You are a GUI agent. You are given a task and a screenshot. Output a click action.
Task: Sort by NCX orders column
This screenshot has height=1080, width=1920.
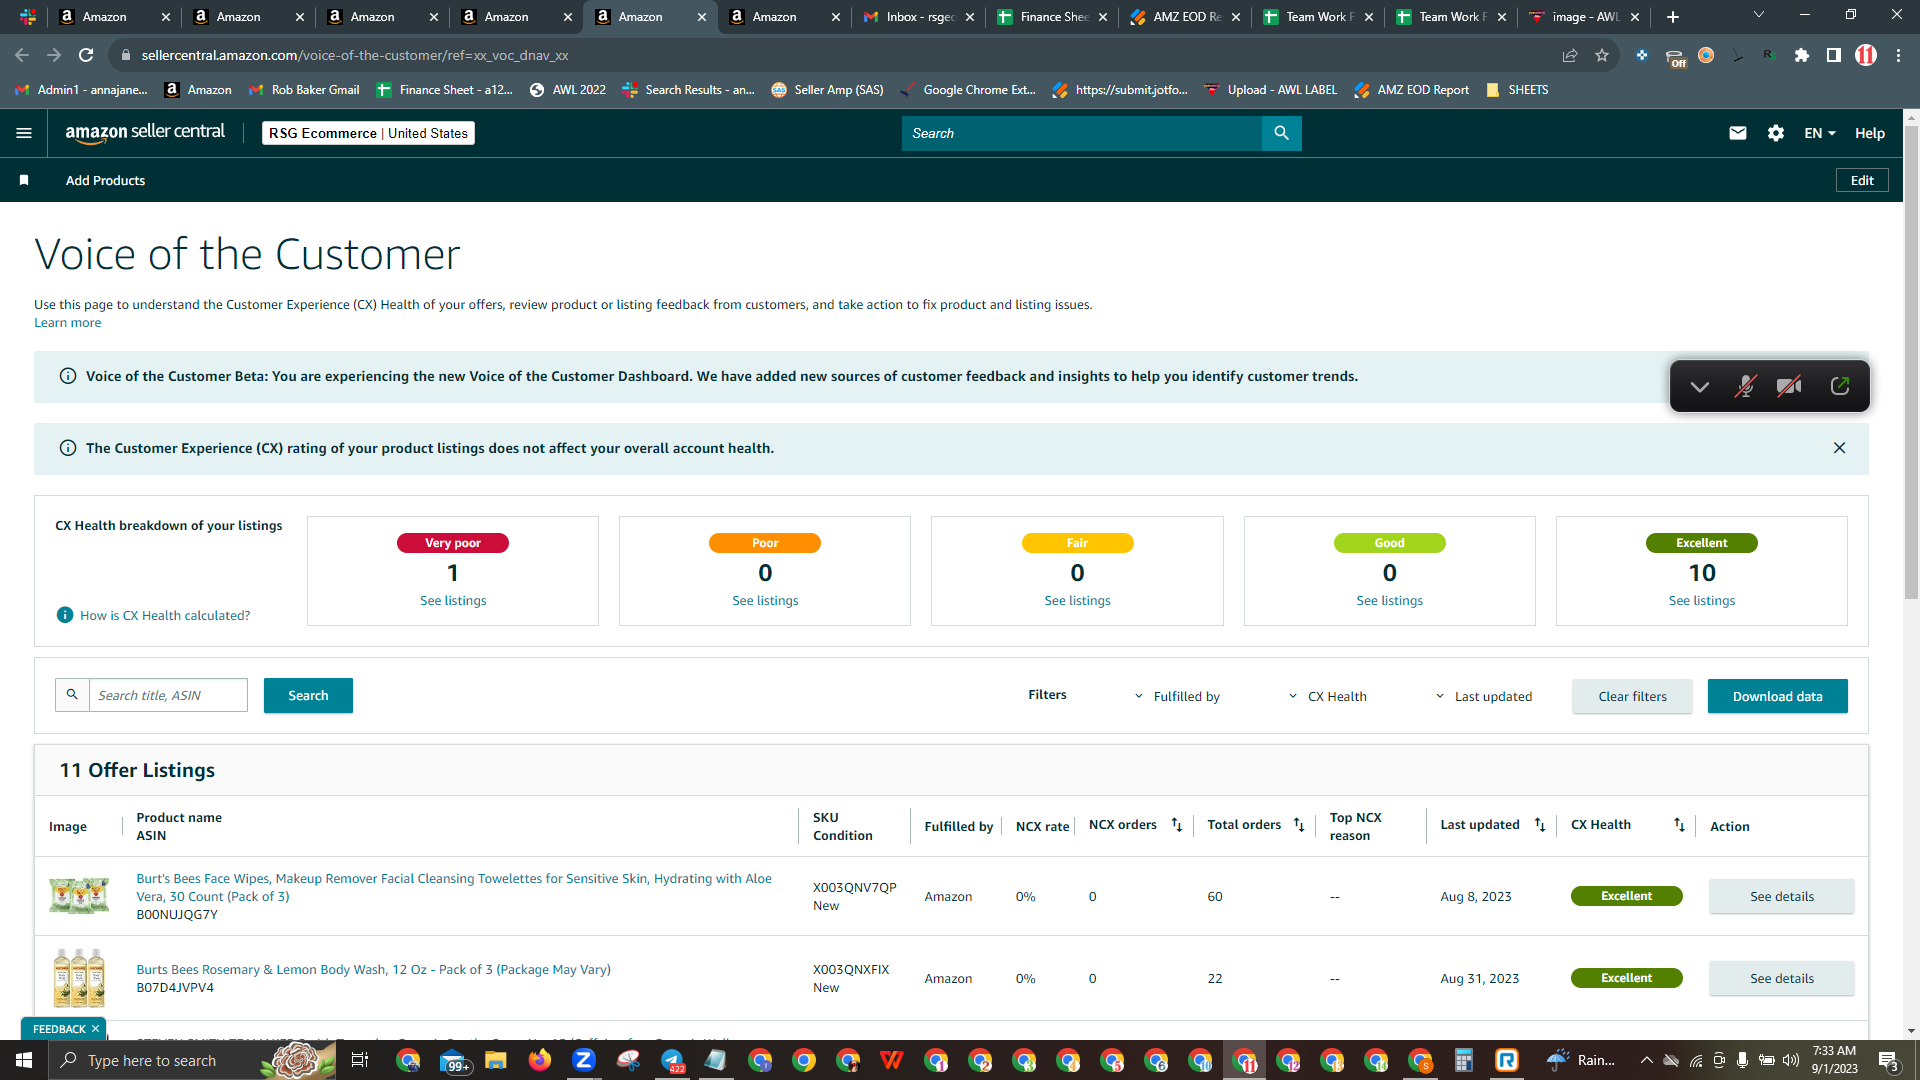click(1177, 825)
